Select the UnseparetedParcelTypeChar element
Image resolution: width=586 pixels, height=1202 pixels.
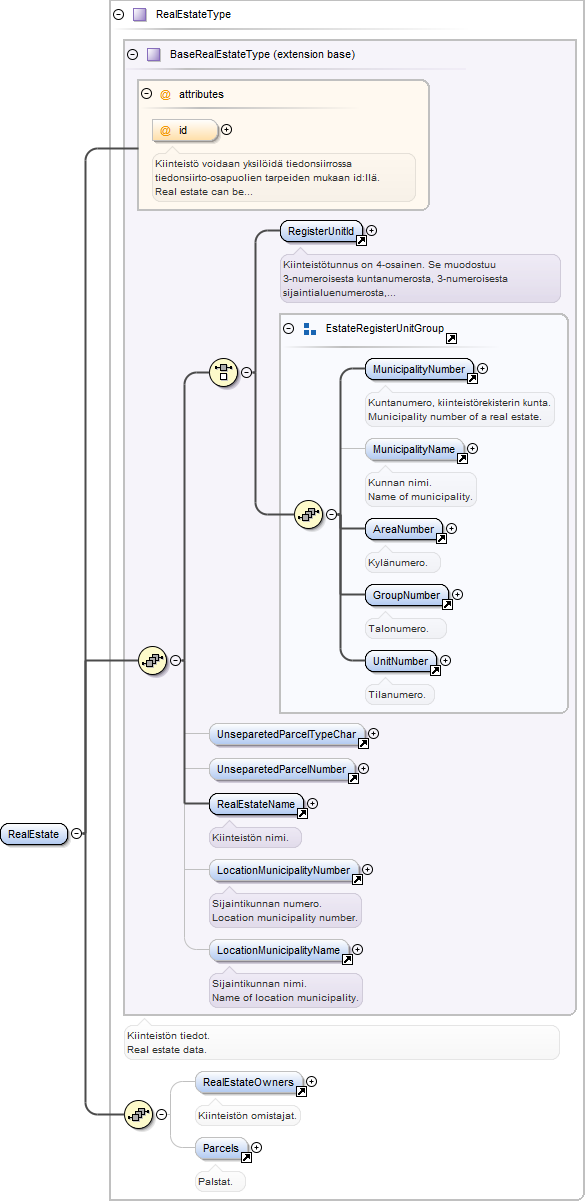287,735
